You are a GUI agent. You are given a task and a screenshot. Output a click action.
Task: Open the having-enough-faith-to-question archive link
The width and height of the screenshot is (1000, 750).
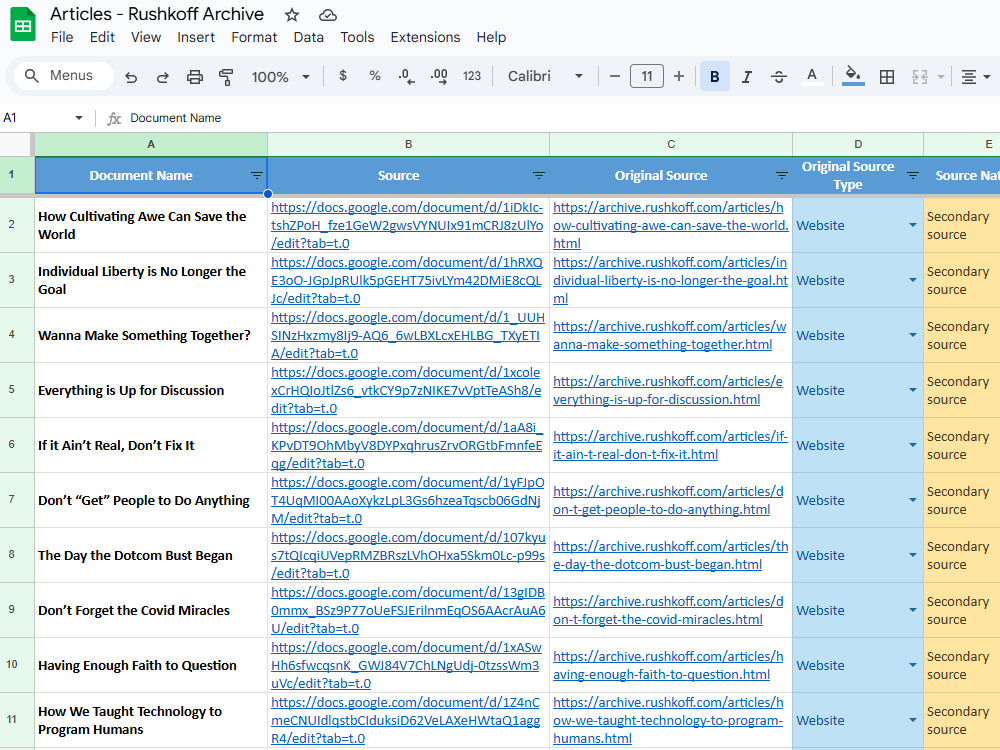coord(668,665)
